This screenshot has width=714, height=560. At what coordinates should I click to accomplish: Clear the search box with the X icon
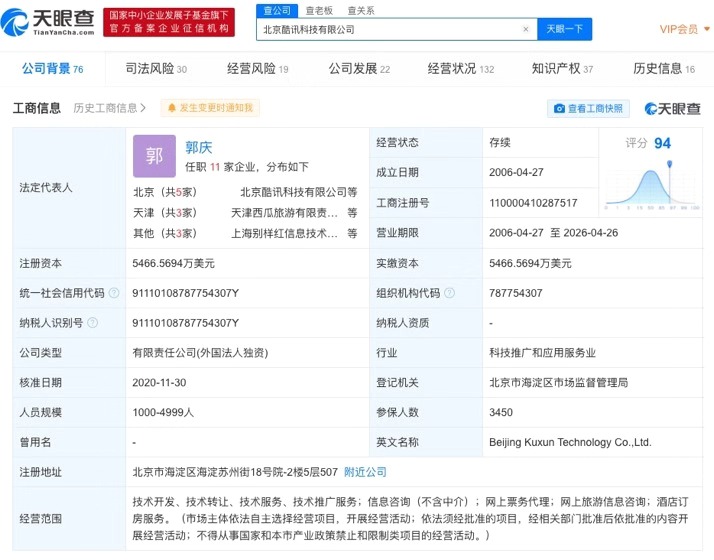coord(525,29)
